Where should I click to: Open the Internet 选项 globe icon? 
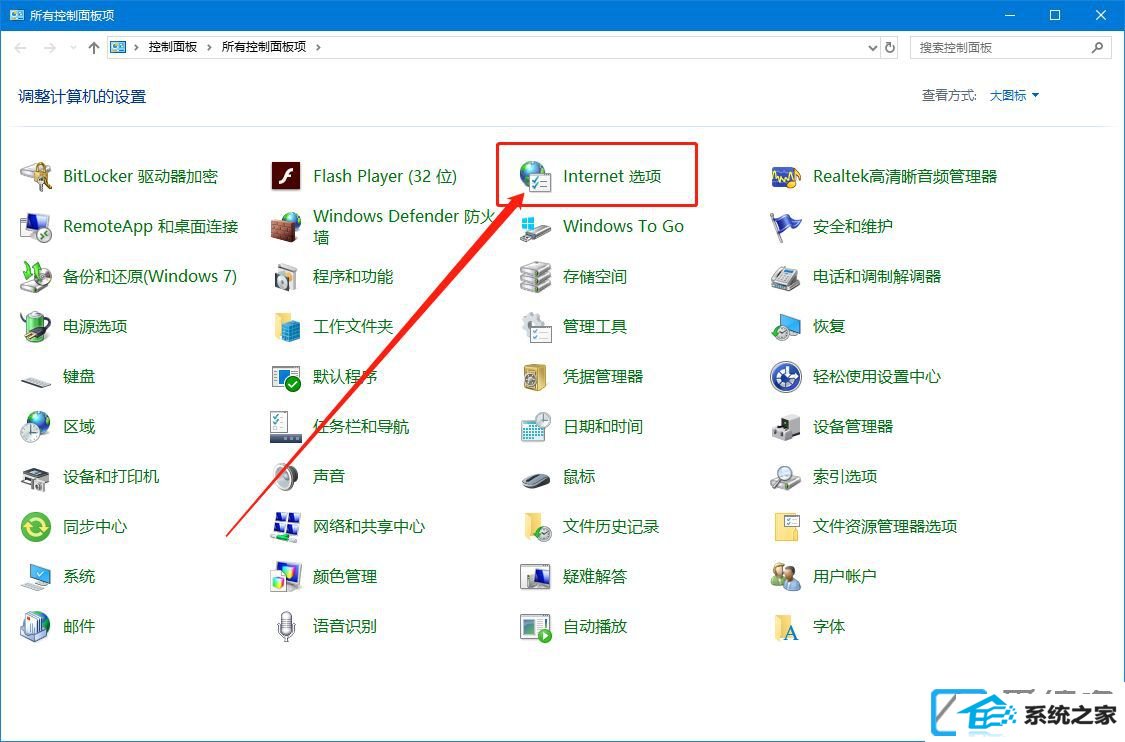(536, 177)
